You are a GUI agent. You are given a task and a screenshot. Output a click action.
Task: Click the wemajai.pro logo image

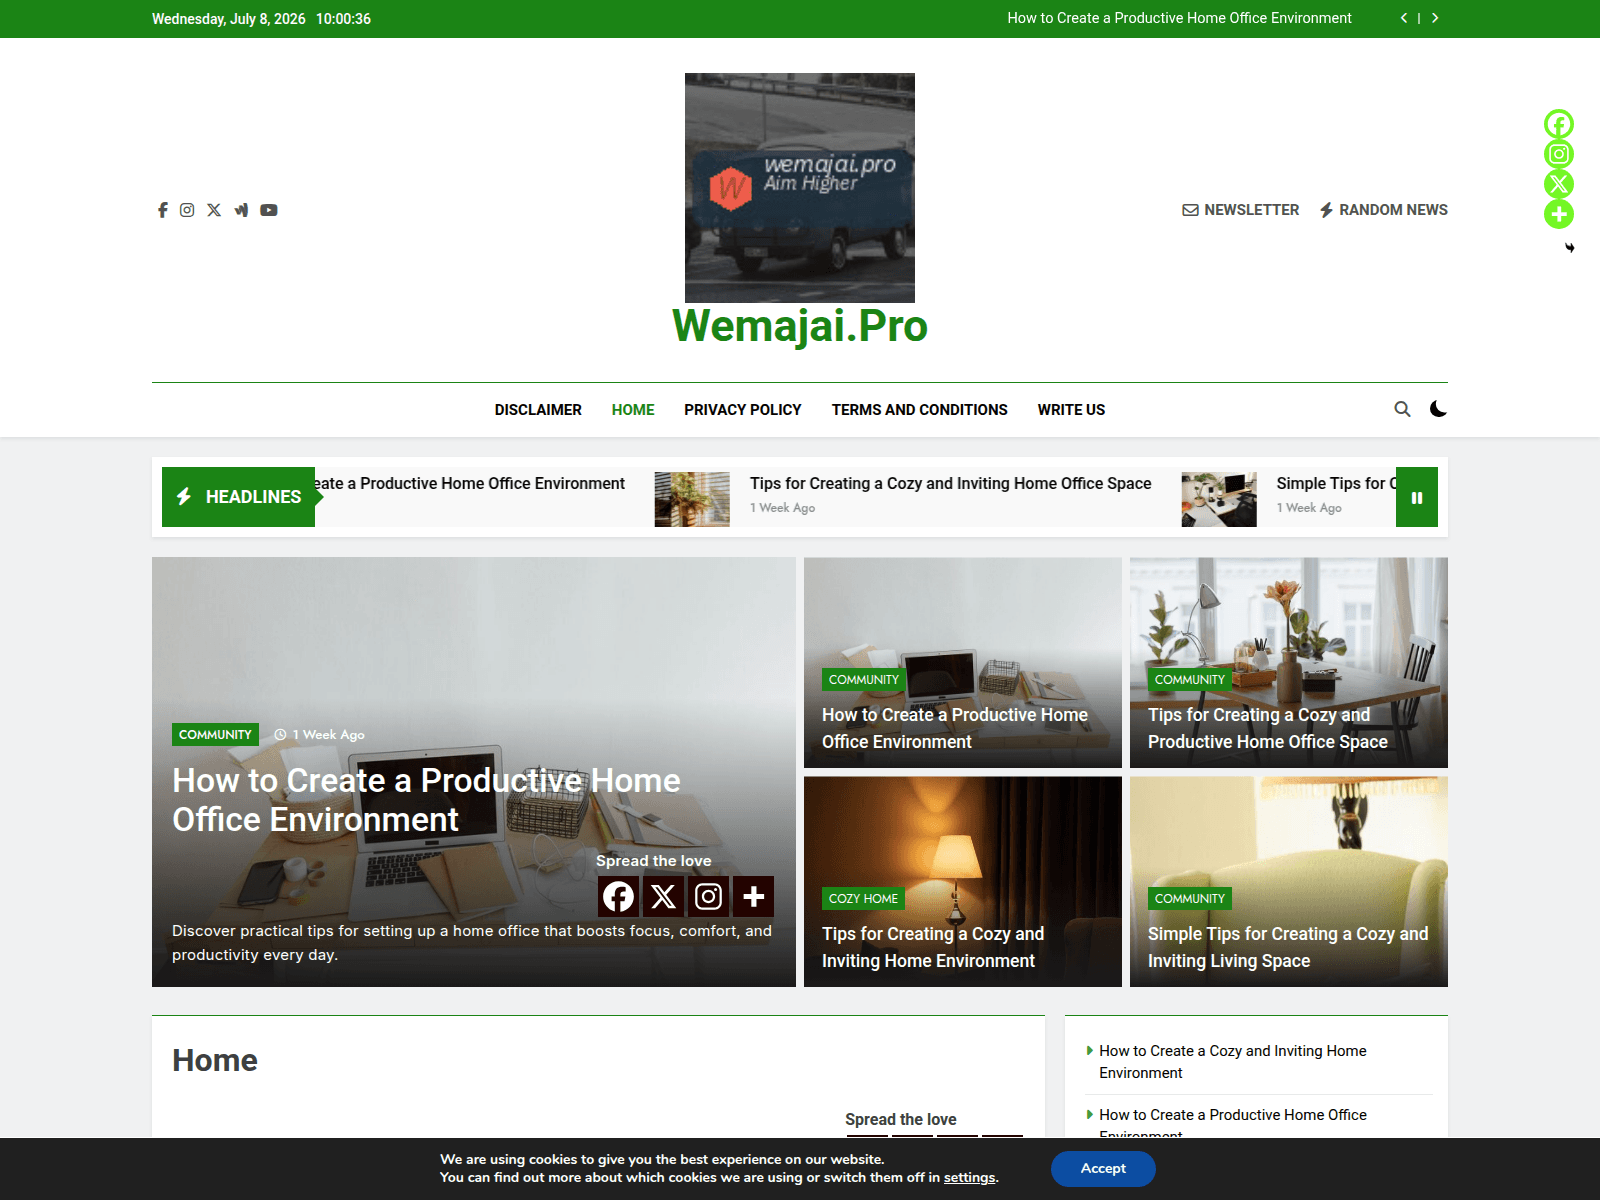point(800,188)
